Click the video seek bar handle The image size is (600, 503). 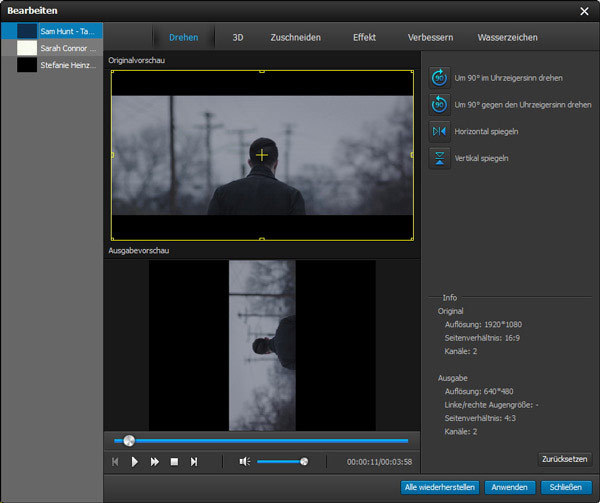tap(129, 441)
